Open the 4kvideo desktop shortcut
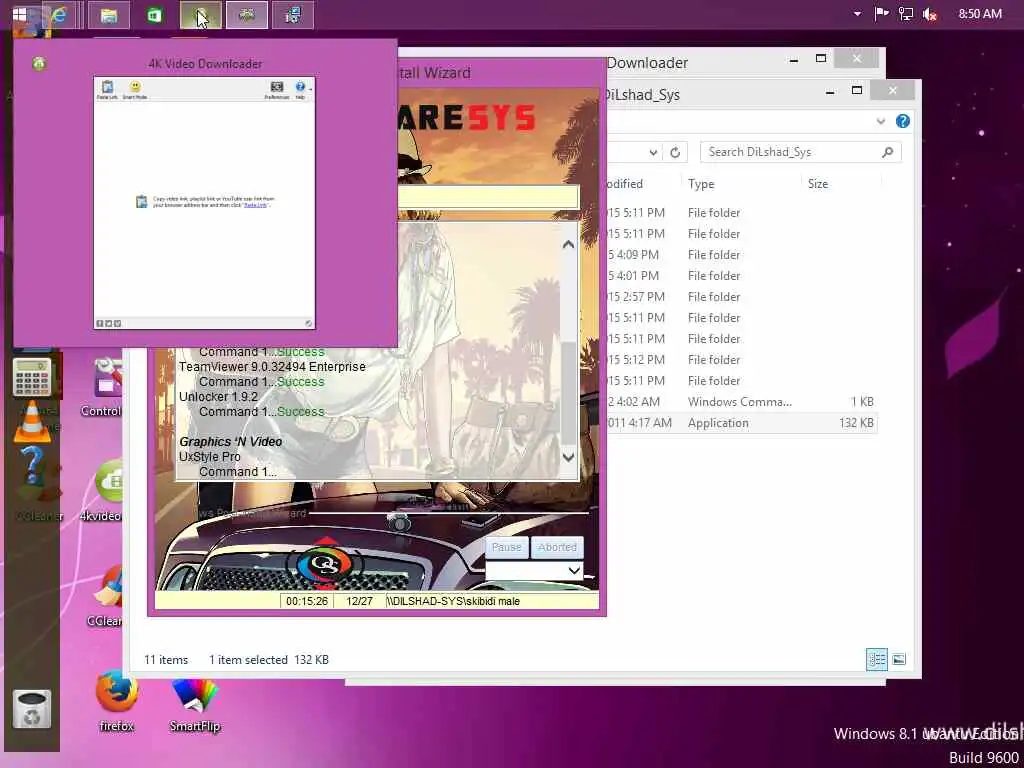1024x768 pixels. [x=104, y=490]
